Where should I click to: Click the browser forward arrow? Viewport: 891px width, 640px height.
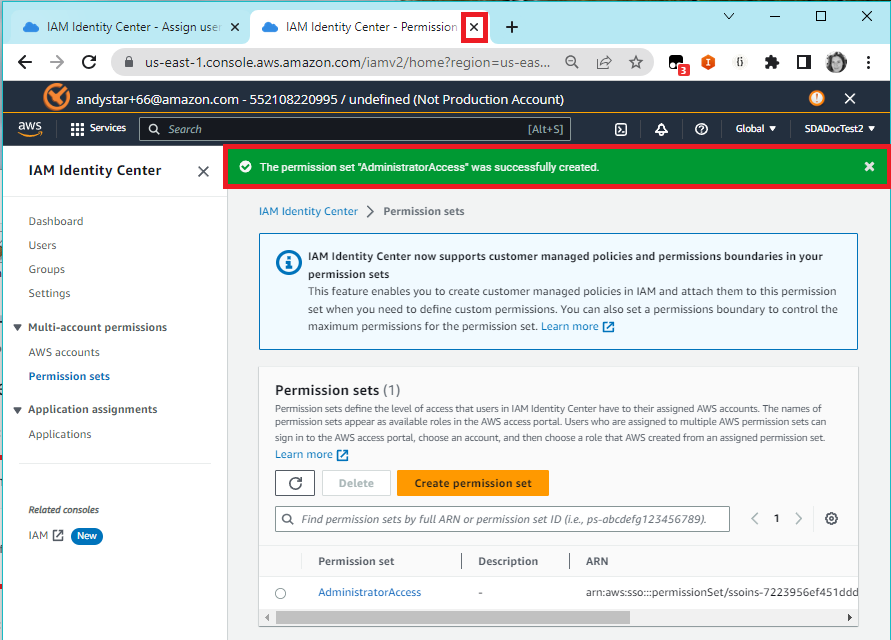[57, 62]
